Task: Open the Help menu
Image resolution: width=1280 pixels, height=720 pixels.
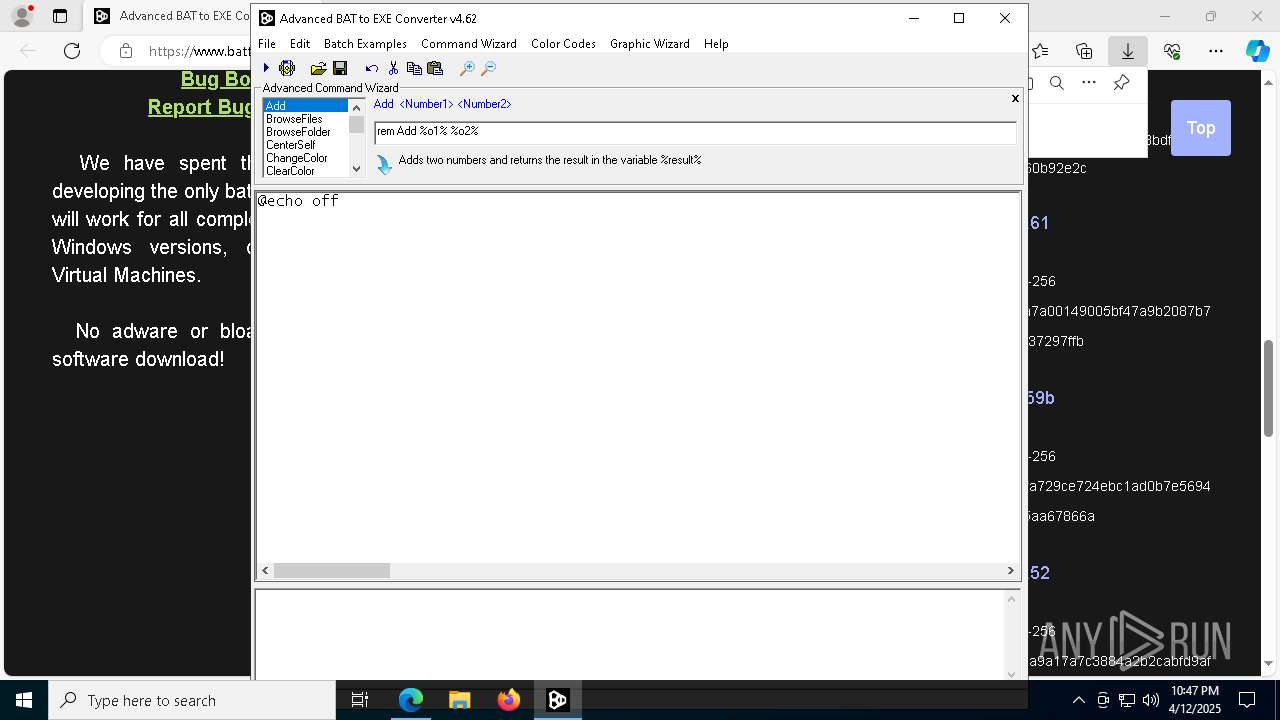Action: pos(716,44)
